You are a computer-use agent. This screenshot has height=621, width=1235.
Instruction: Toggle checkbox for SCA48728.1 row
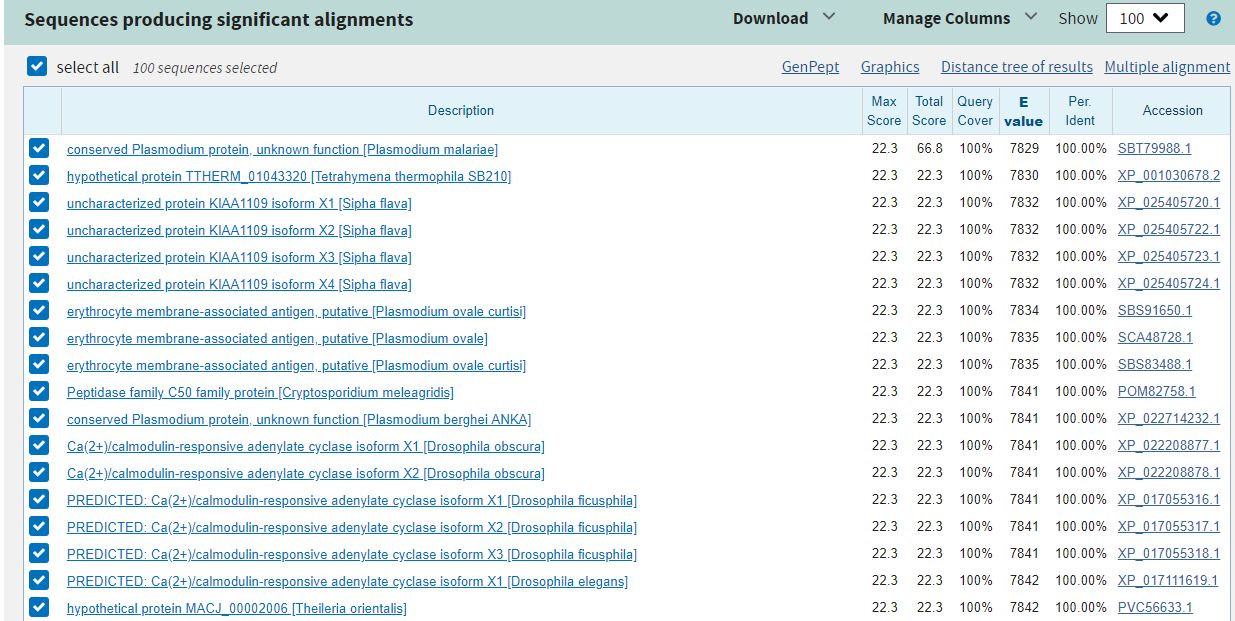[x=39, y=337]
